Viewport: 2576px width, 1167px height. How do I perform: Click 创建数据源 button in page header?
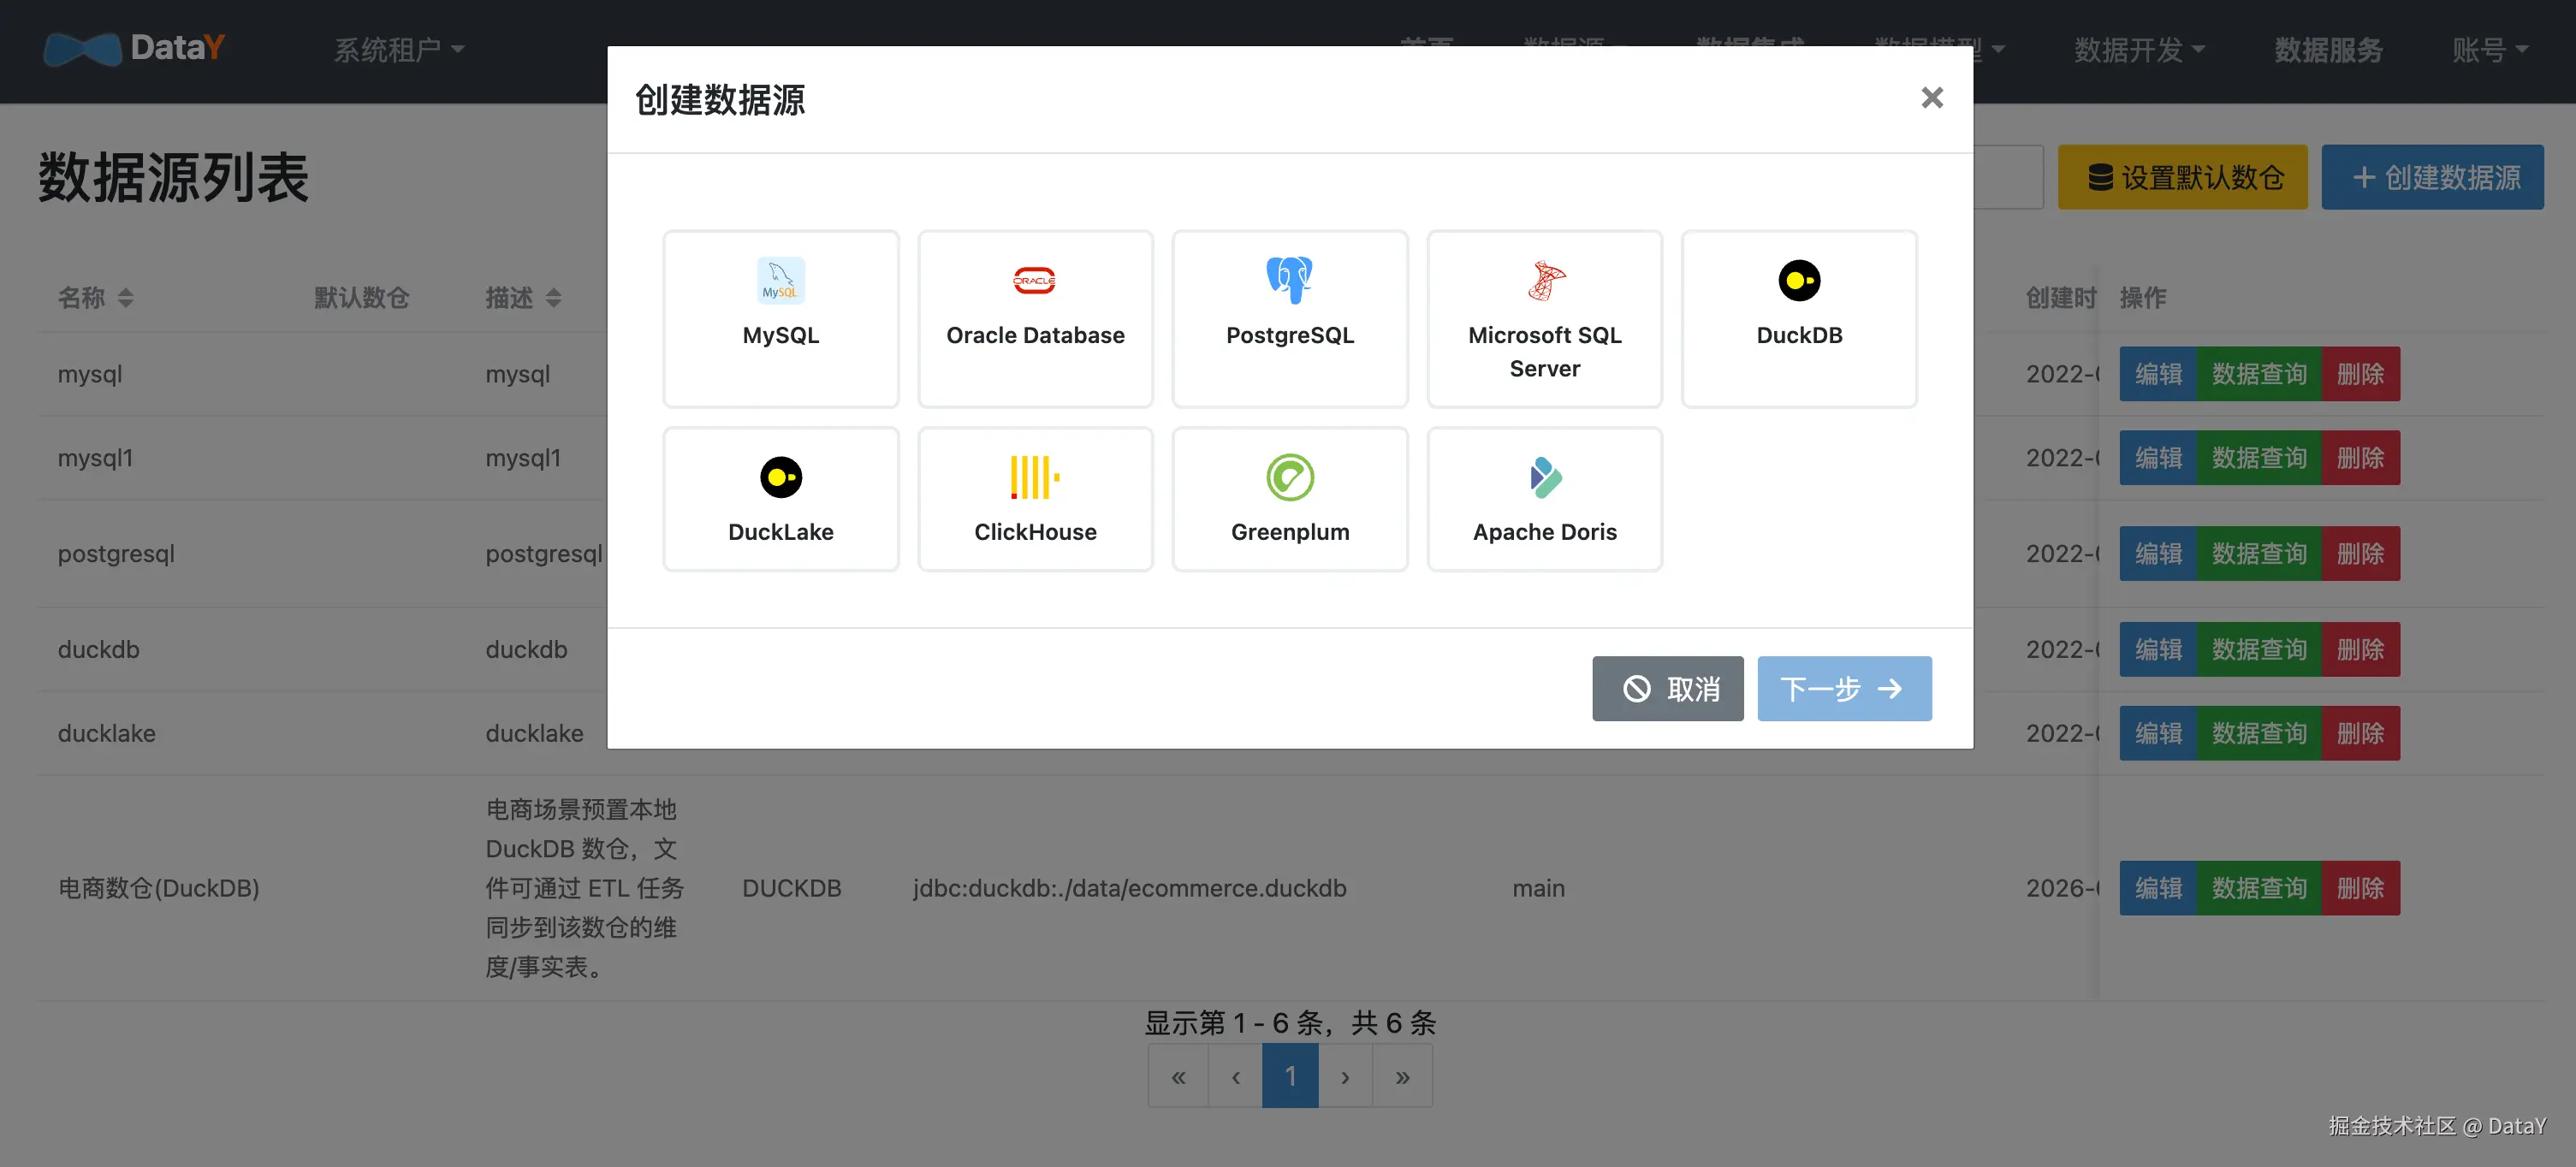tap(2431, 177)
